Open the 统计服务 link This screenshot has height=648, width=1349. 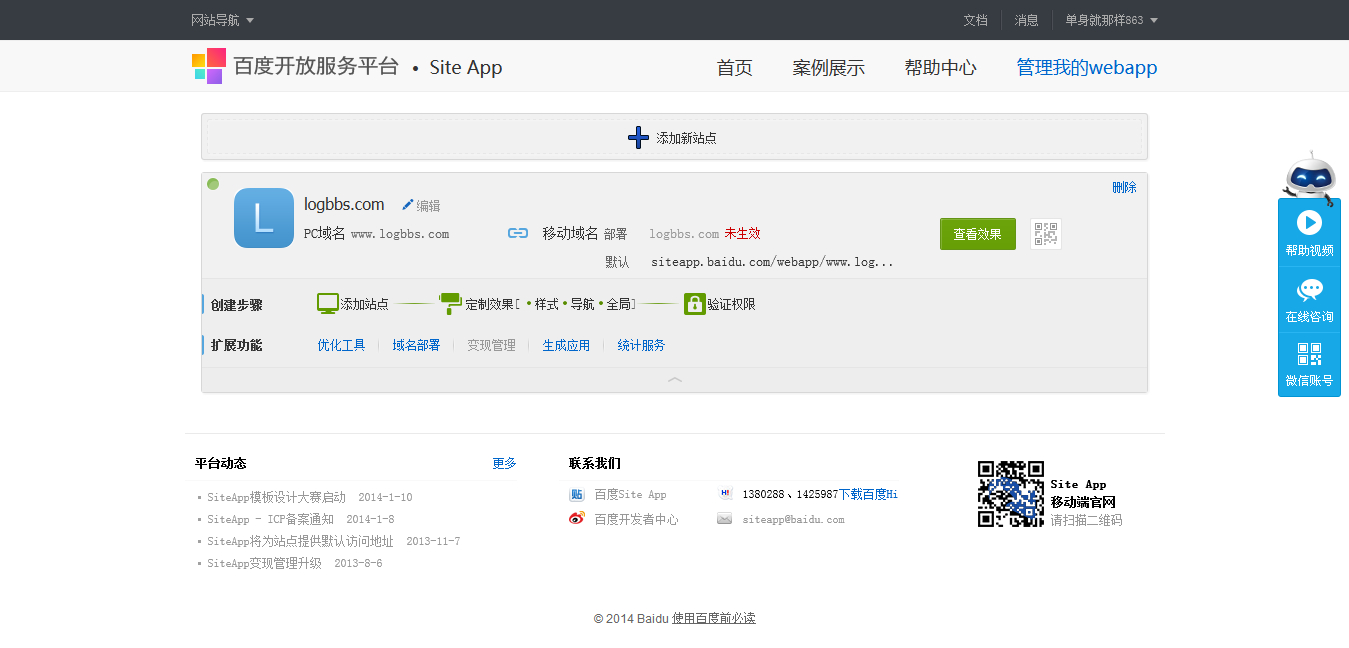[x=641, y=345]
